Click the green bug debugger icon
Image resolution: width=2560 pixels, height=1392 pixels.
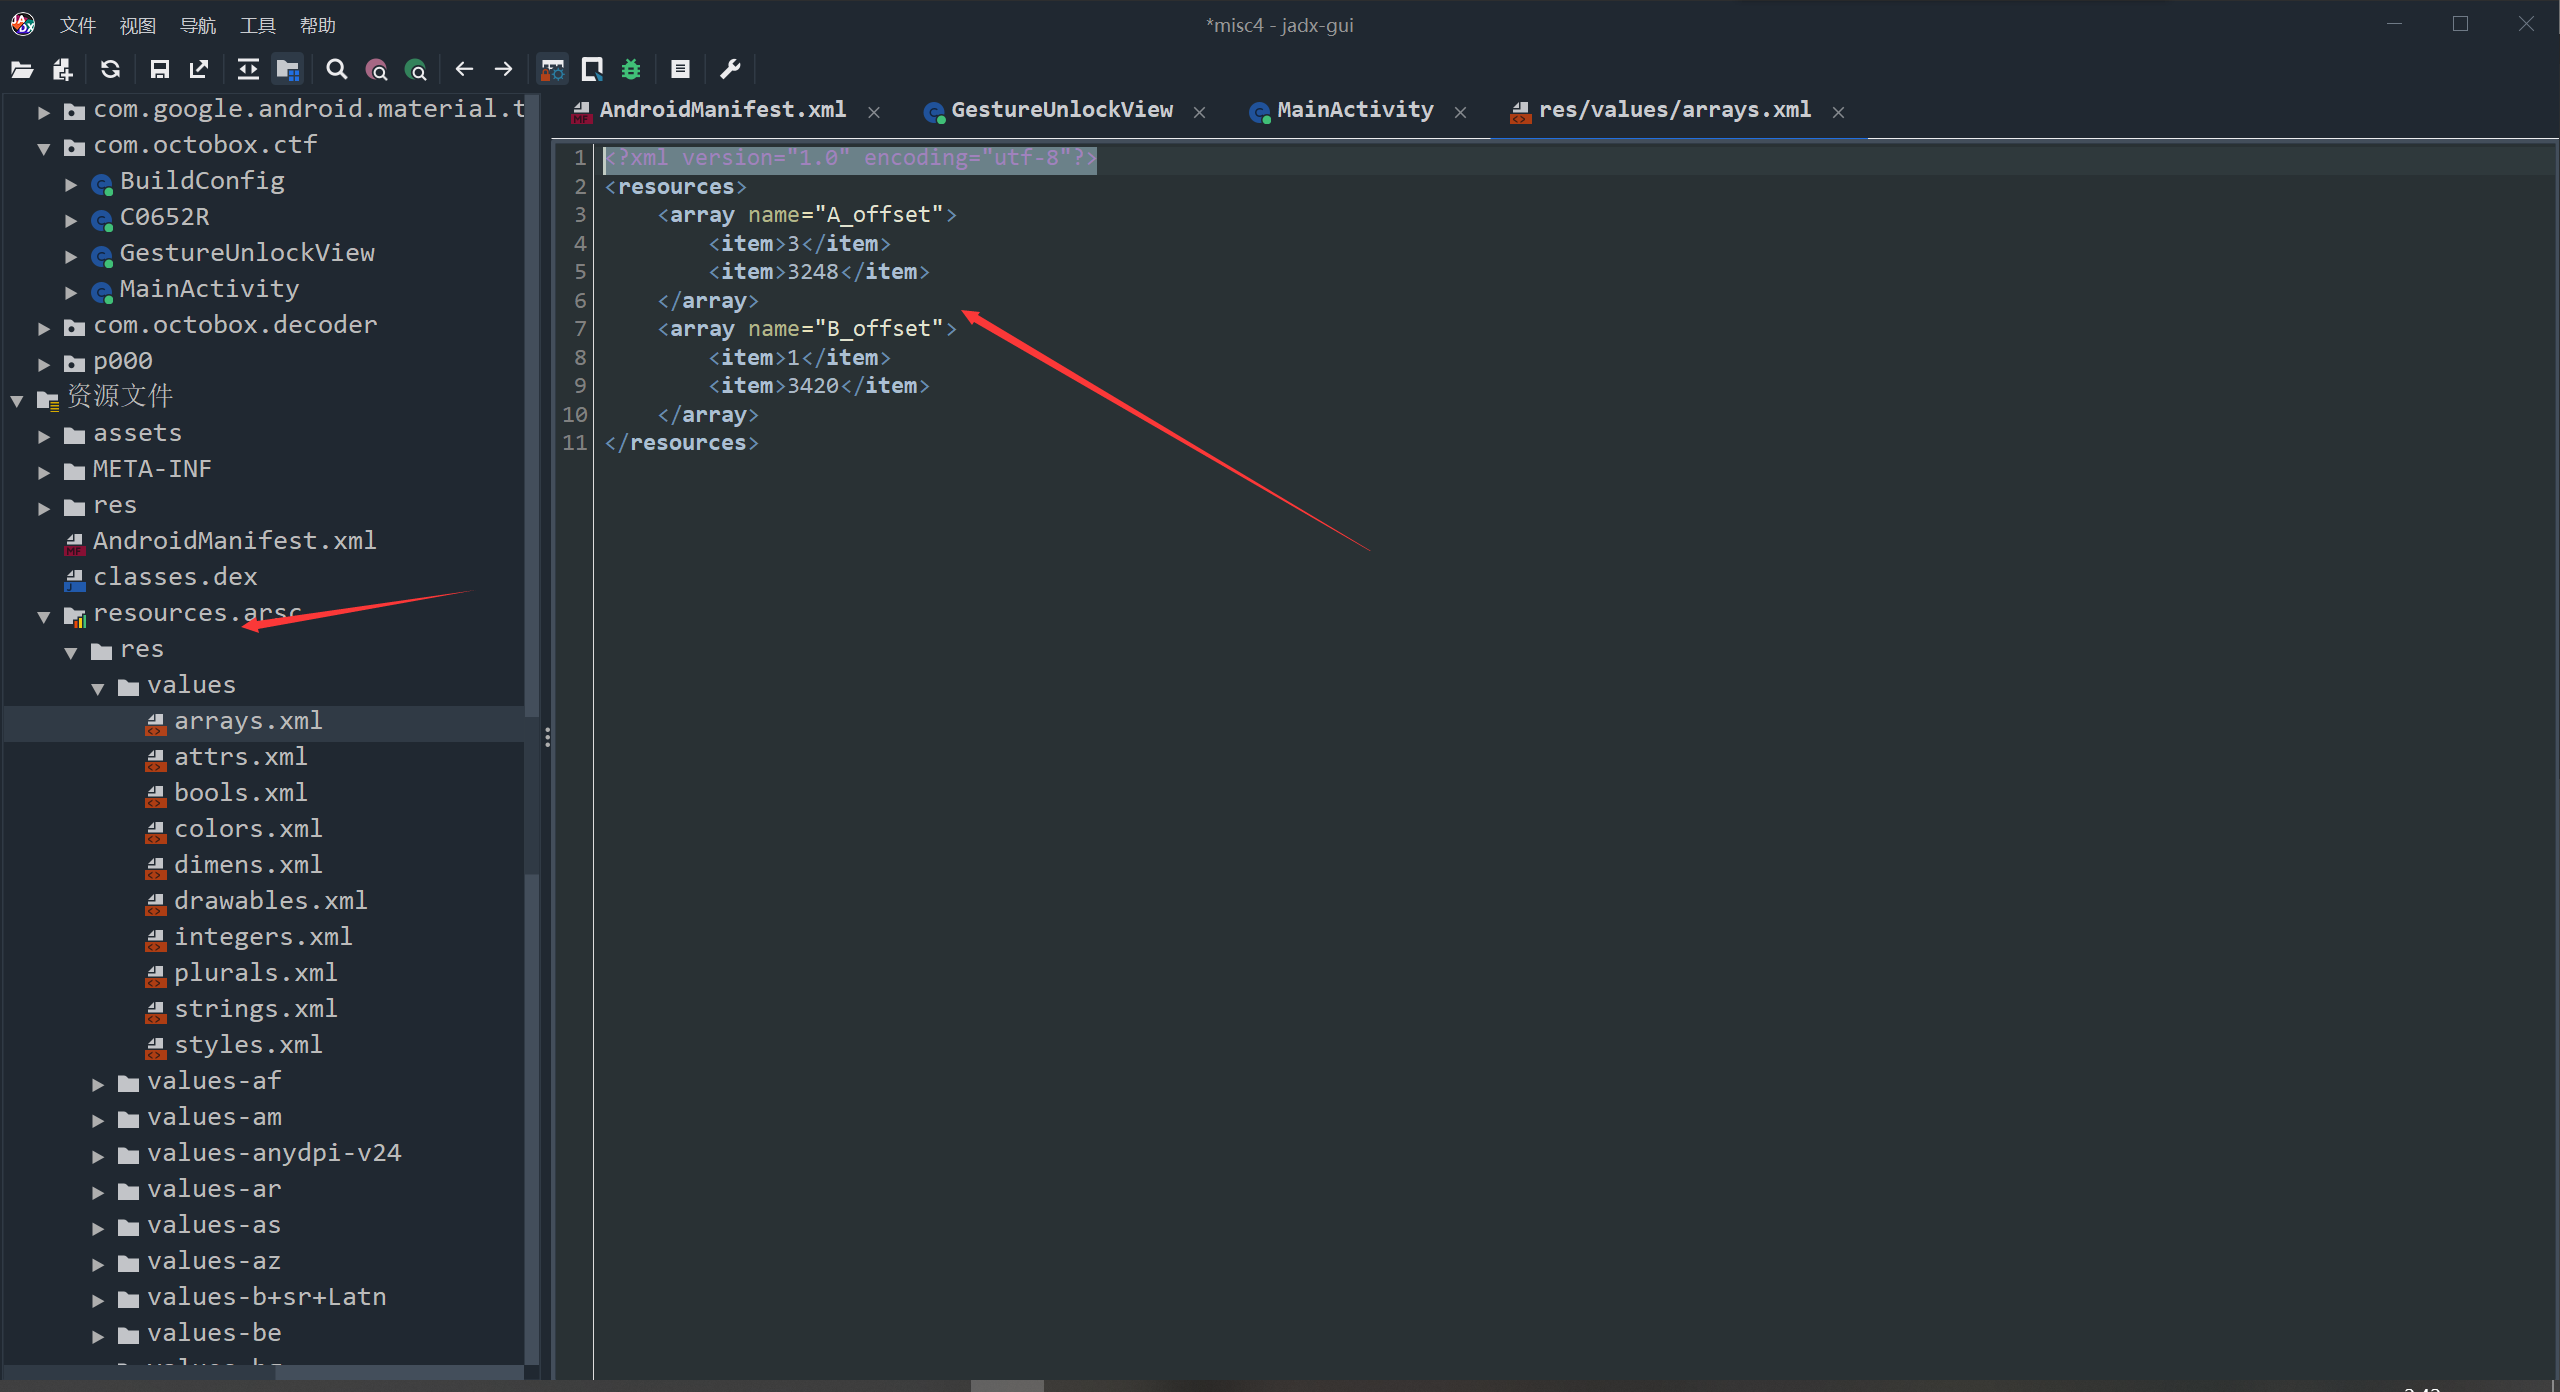click(631, 69)
